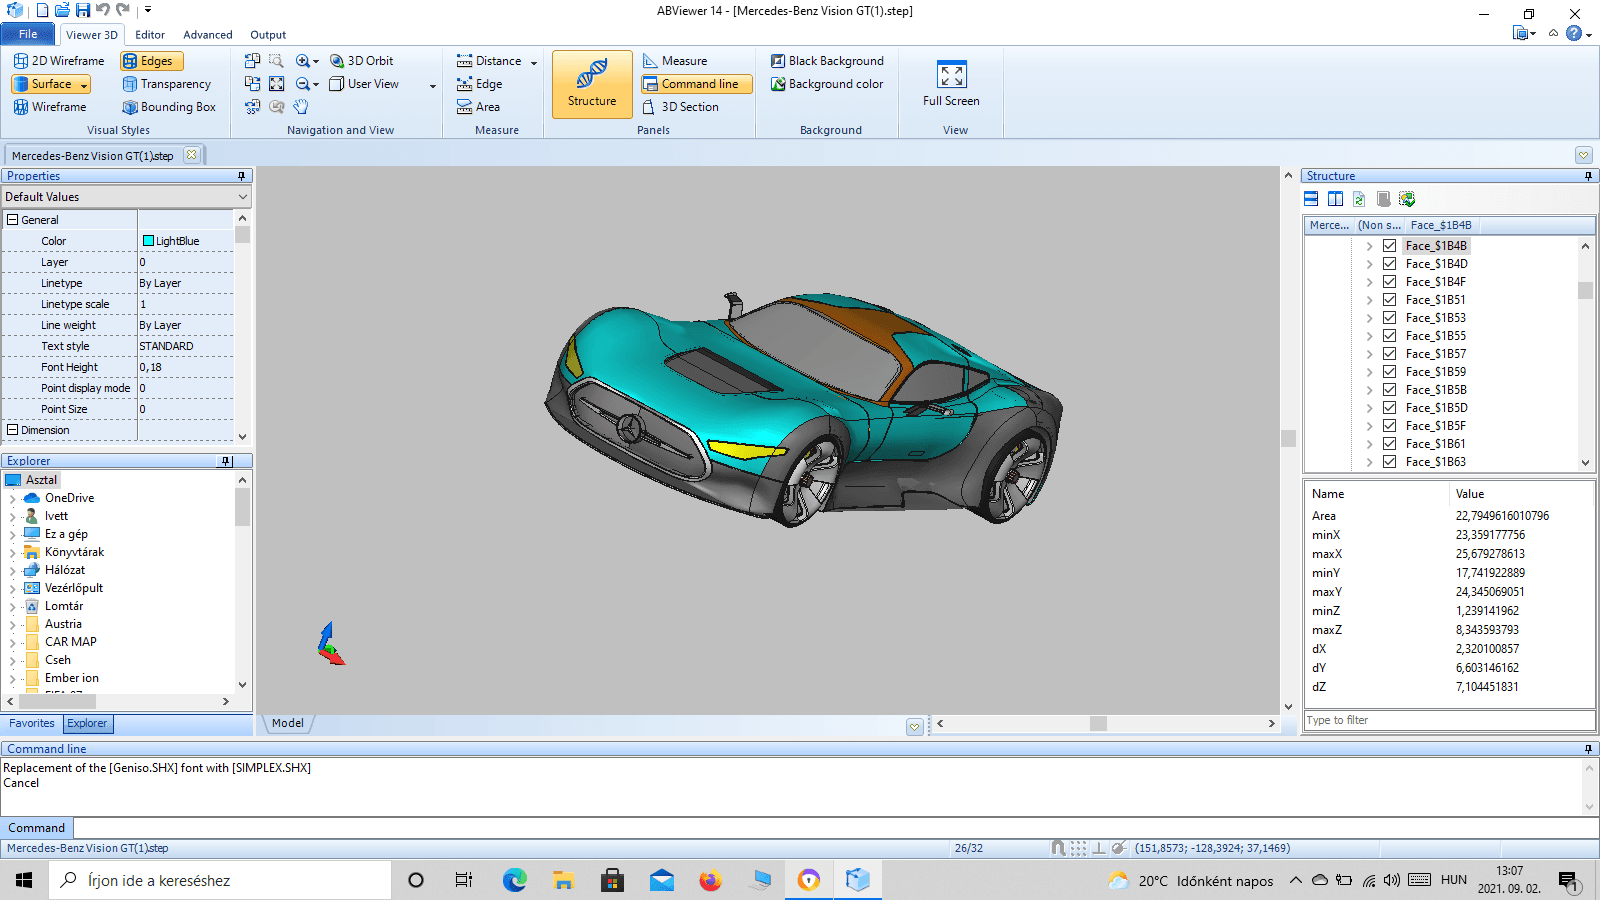Click horizontal layout icon in Structure toolbar
This screenshot has height=900, width=1600.
(x=1311, y=199)
